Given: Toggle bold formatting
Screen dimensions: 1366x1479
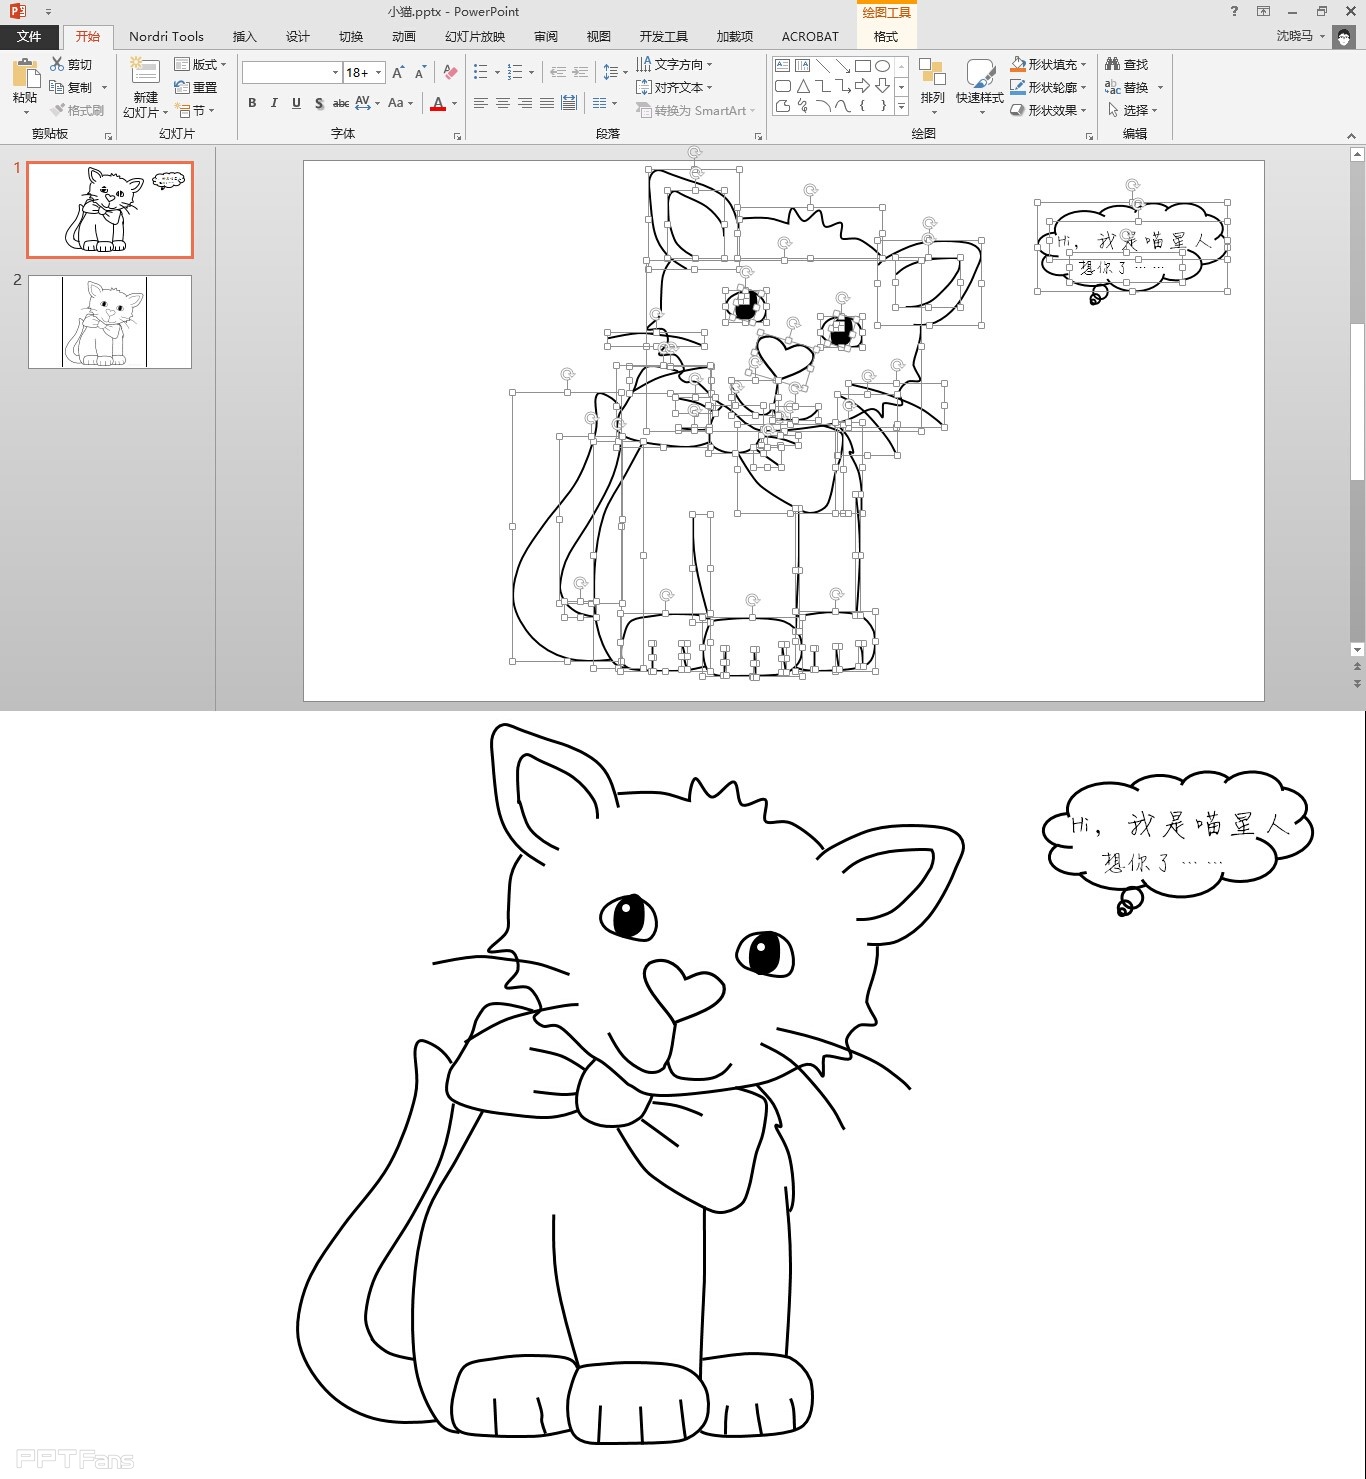Looking at the screenshot, I should (x=252, y=103).
